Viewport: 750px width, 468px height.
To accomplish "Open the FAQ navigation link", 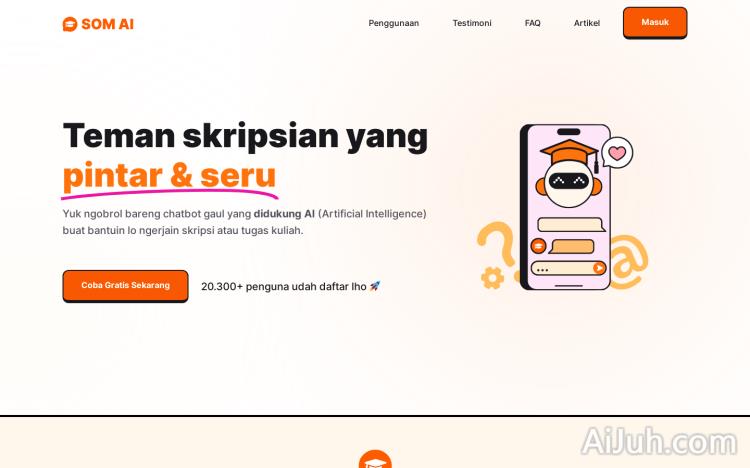I will point(532,23).
